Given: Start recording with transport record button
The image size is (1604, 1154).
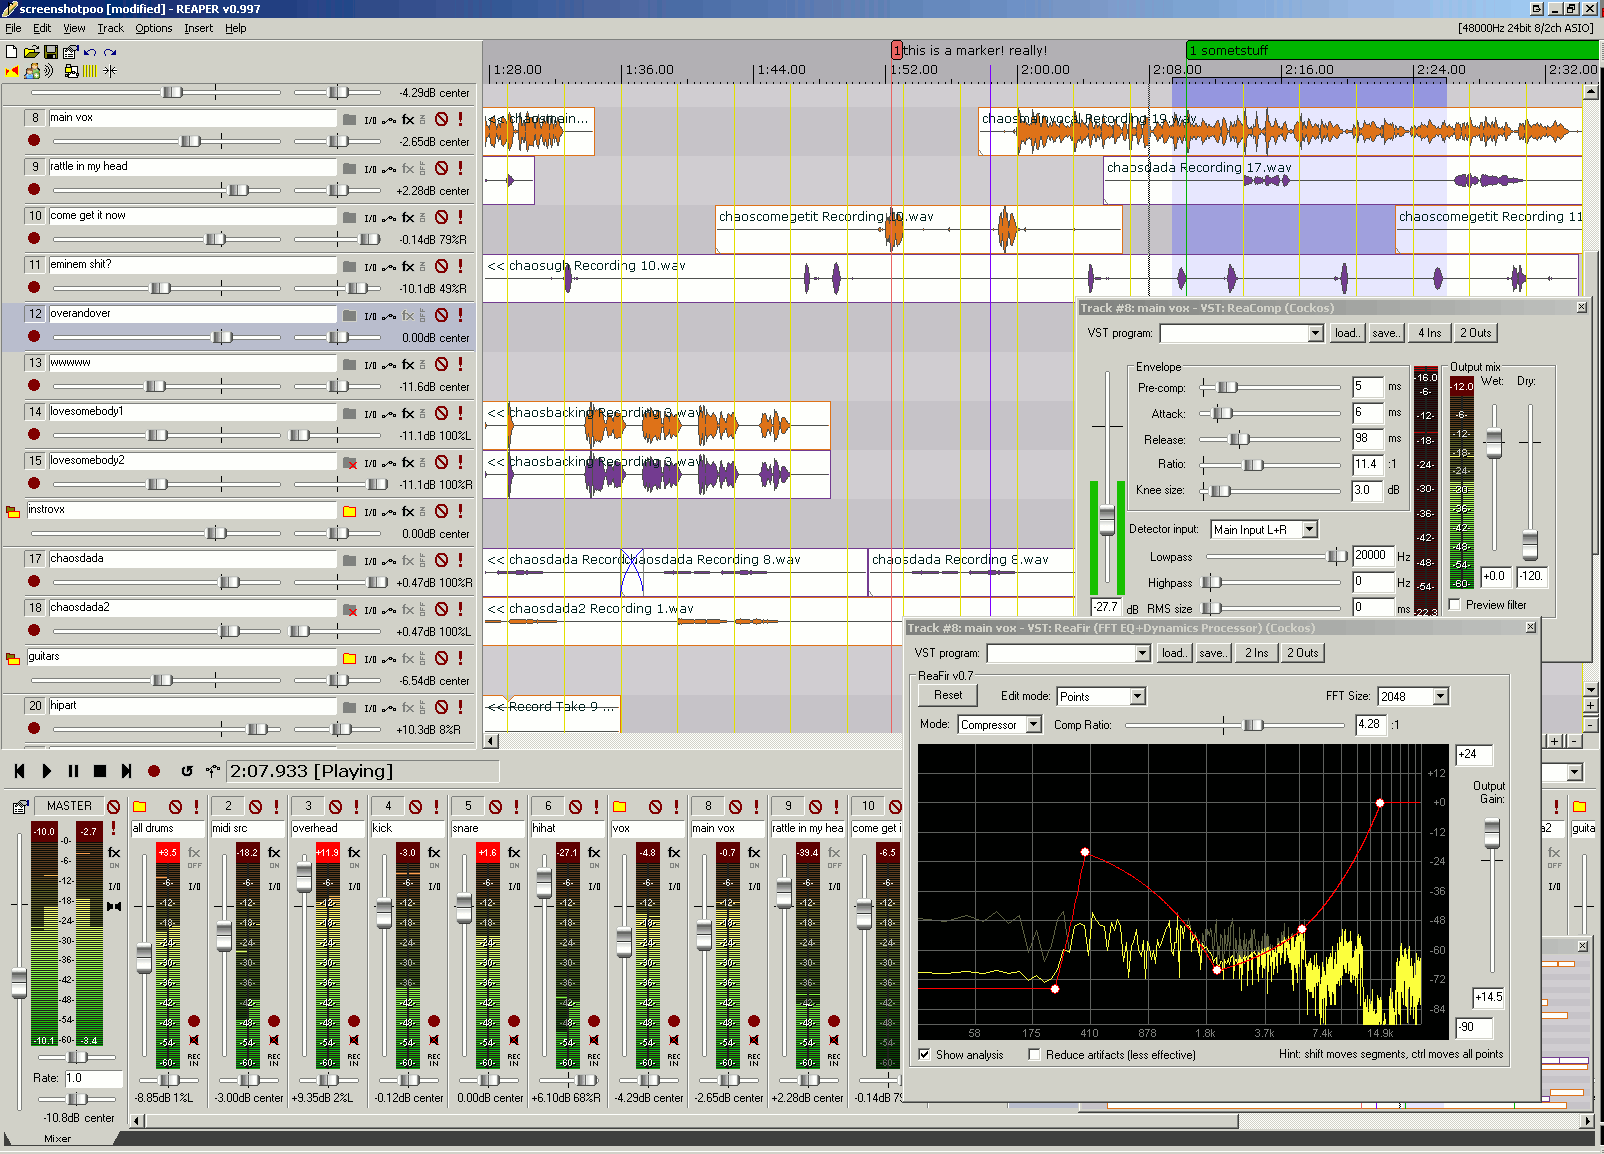Looking at the screenshot, I should [x=154, y=771].
